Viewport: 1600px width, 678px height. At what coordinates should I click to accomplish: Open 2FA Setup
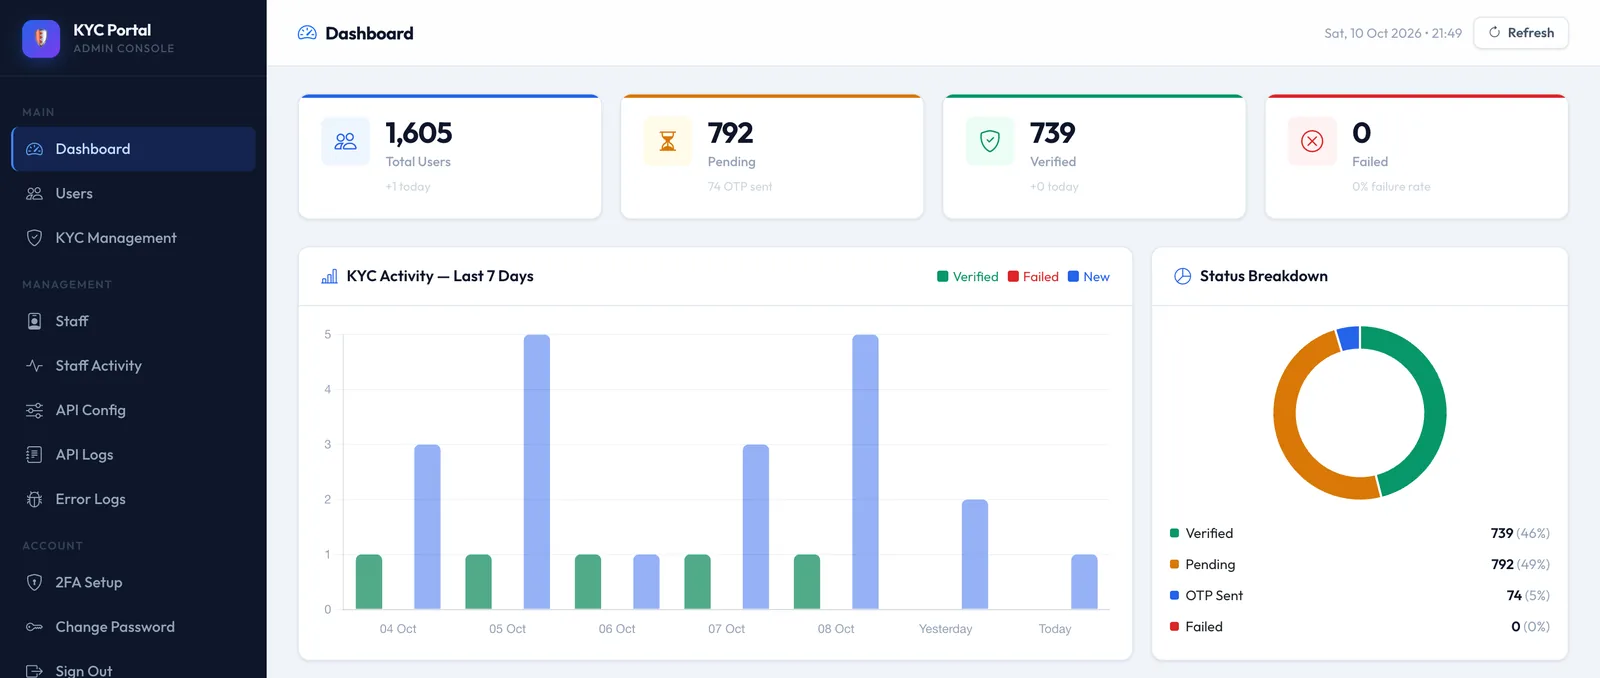134,582
